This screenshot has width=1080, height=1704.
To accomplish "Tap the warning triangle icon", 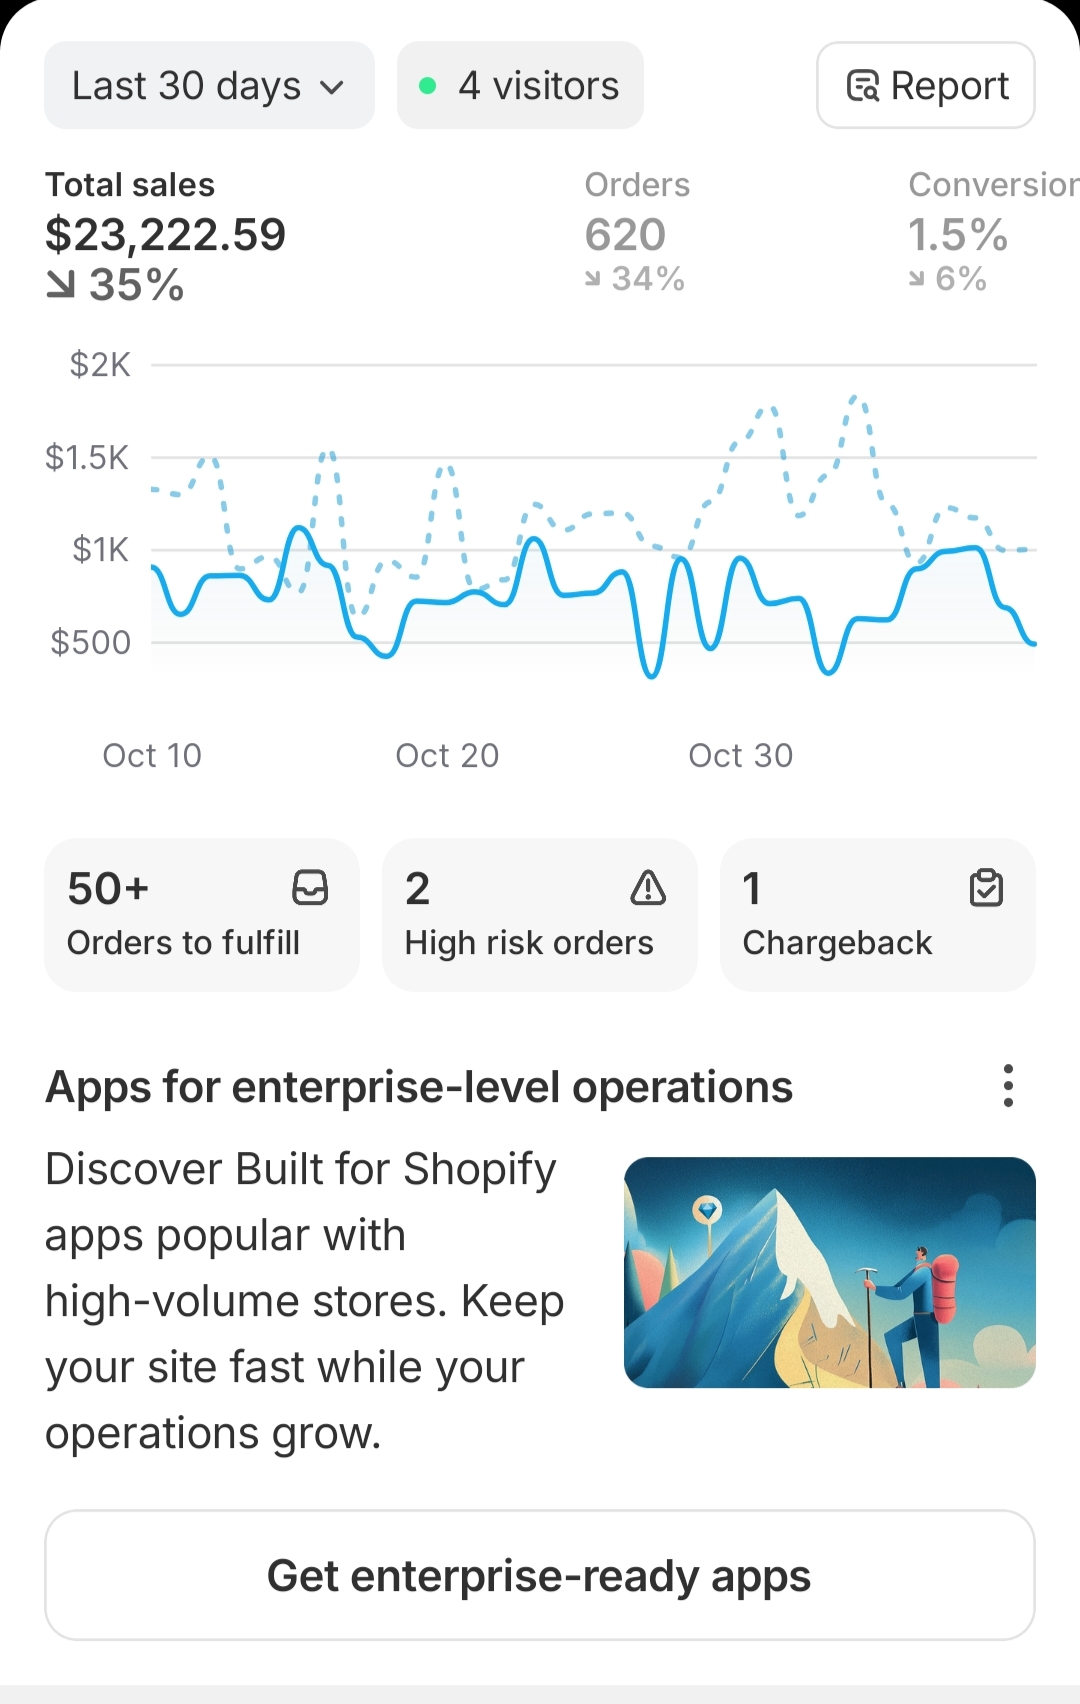I will pos(648,887).
